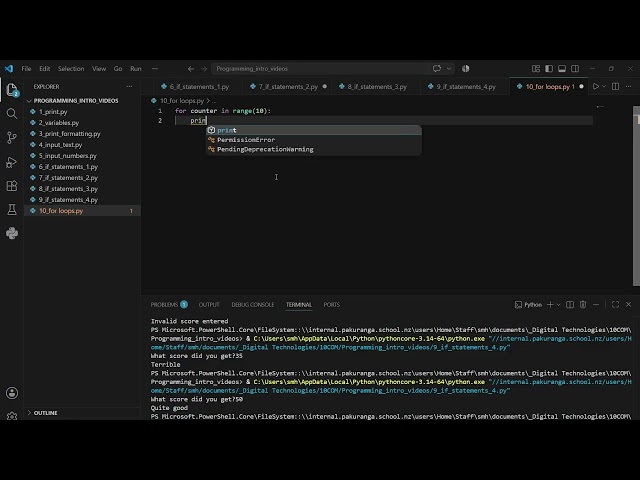Open the Edit menu

[44, 69]
